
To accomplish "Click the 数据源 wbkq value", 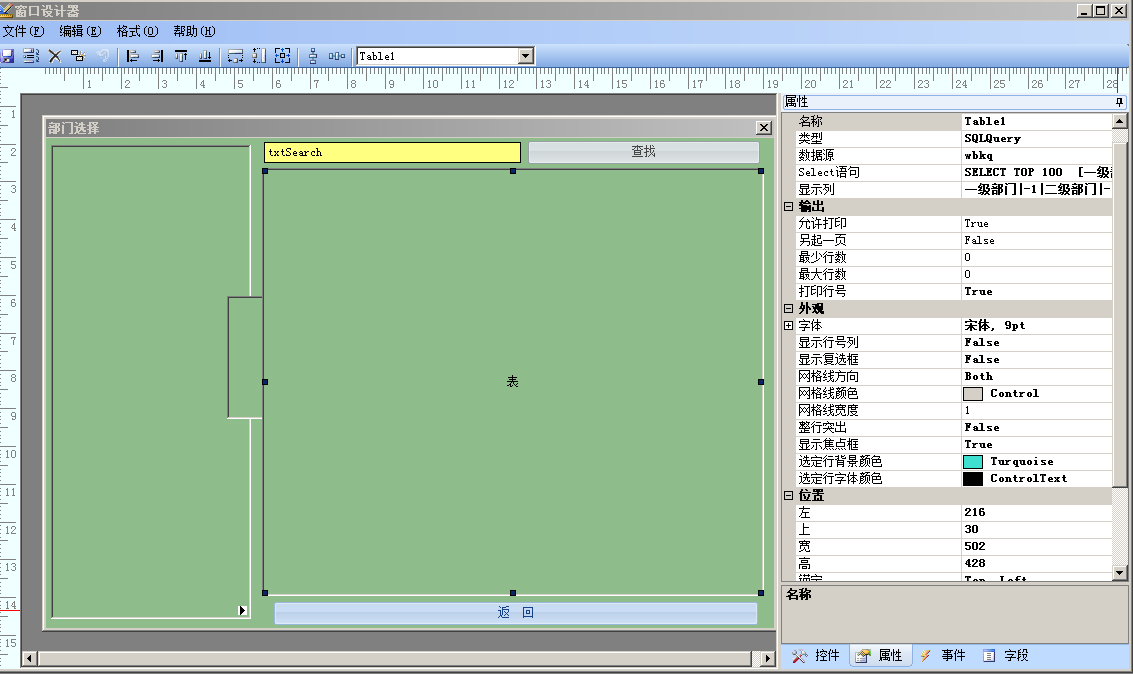I will [x=1036, y=155].
